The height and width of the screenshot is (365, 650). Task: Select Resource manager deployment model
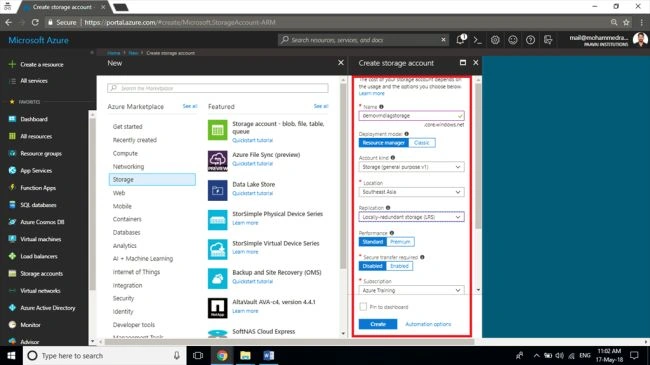(383, 143)
